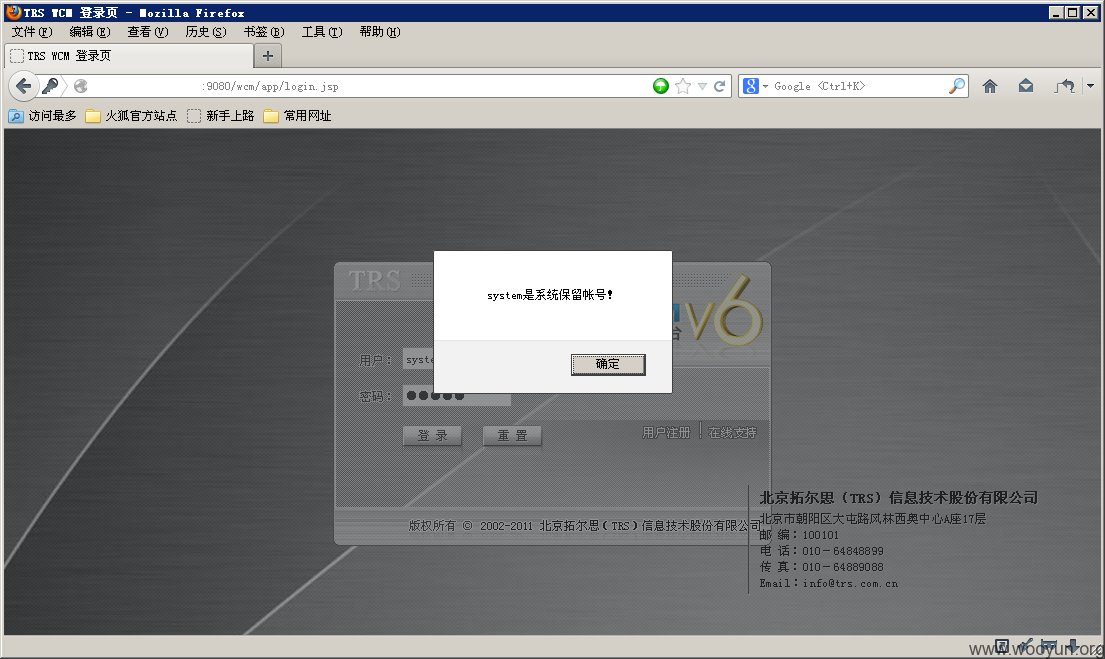Viewport: 1105px width, 659px height.
Task: Click the 密码 password field
Action: [x=457, y=395]
